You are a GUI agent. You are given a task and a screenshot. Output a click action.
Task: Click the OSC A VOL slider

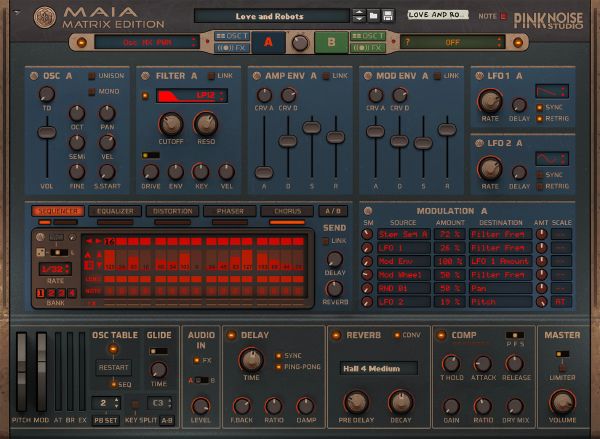click(x=47, y=132)
